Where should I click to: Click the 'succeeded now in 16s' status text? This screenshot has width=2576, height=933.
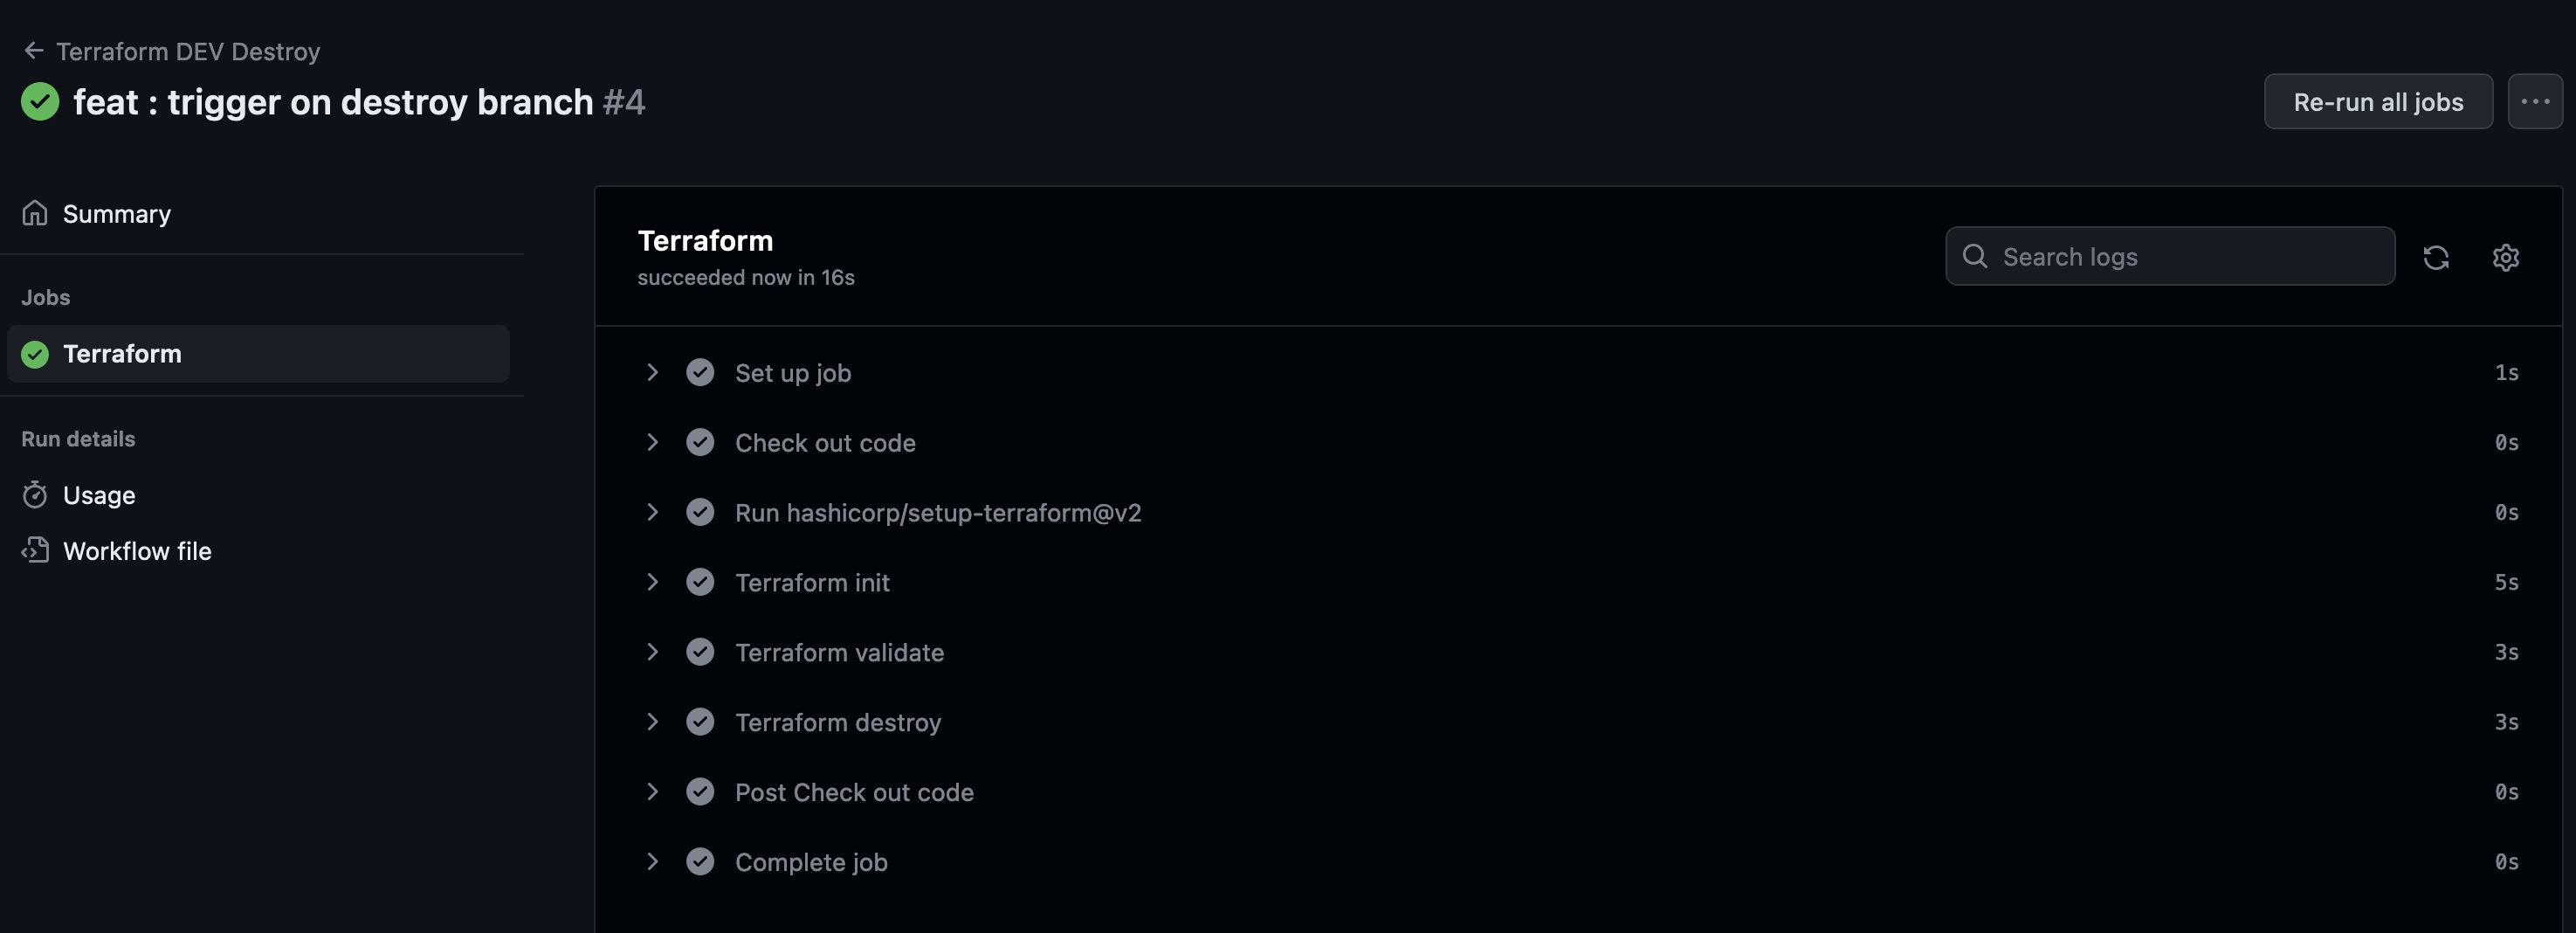[x=746, y=277]
